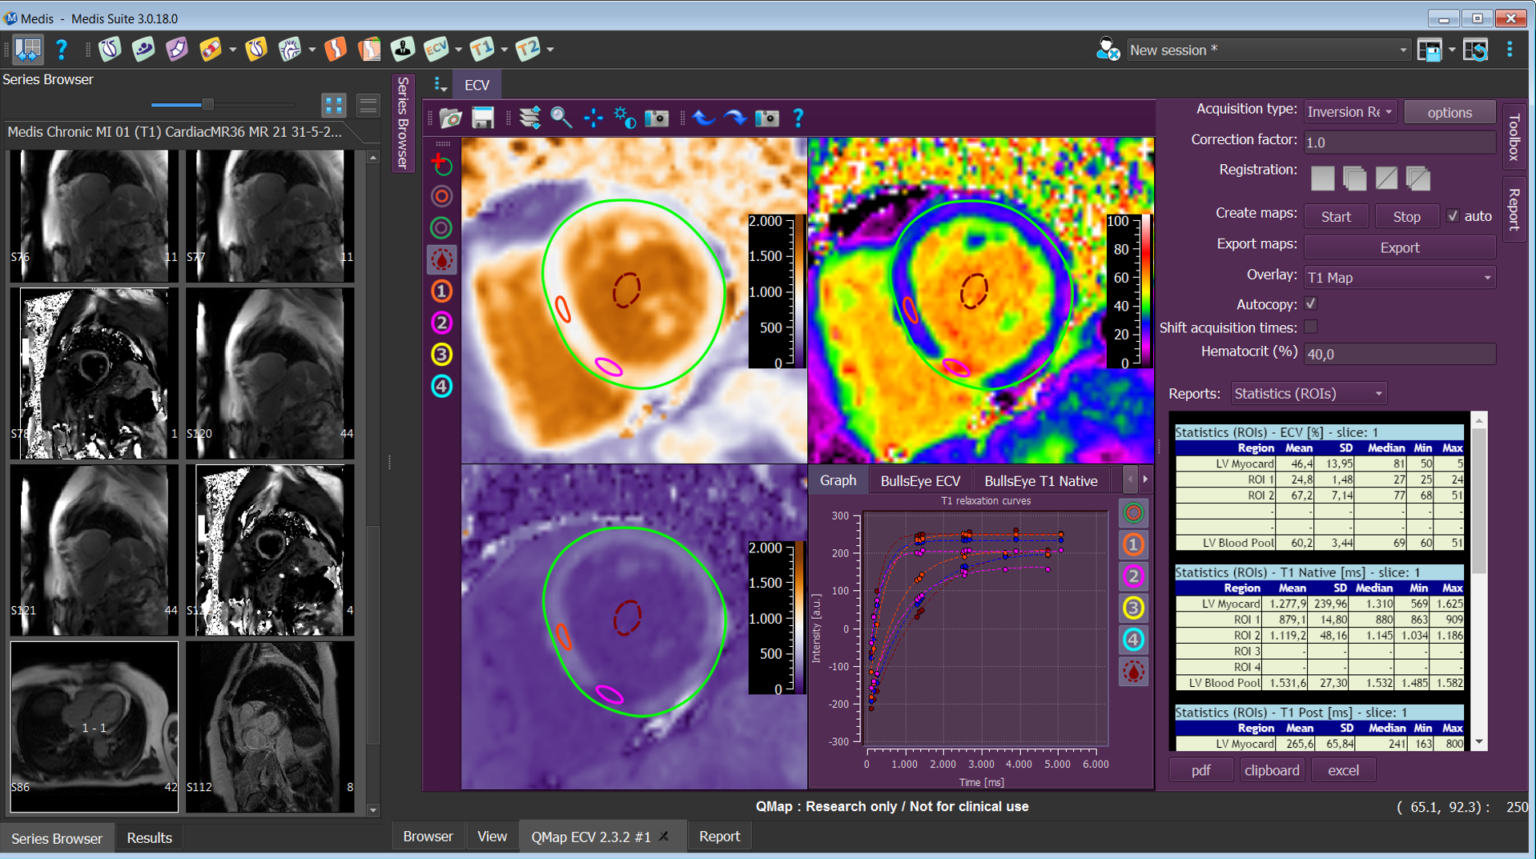Click the Export maps button

(x=1399, y=247)
